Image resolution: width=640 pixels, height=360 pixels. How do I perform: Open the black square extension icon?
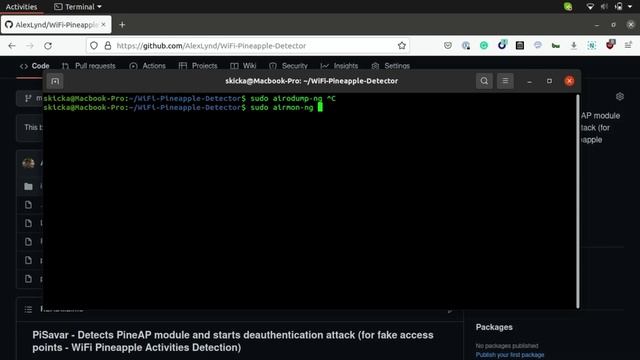(x=520, y=46)
